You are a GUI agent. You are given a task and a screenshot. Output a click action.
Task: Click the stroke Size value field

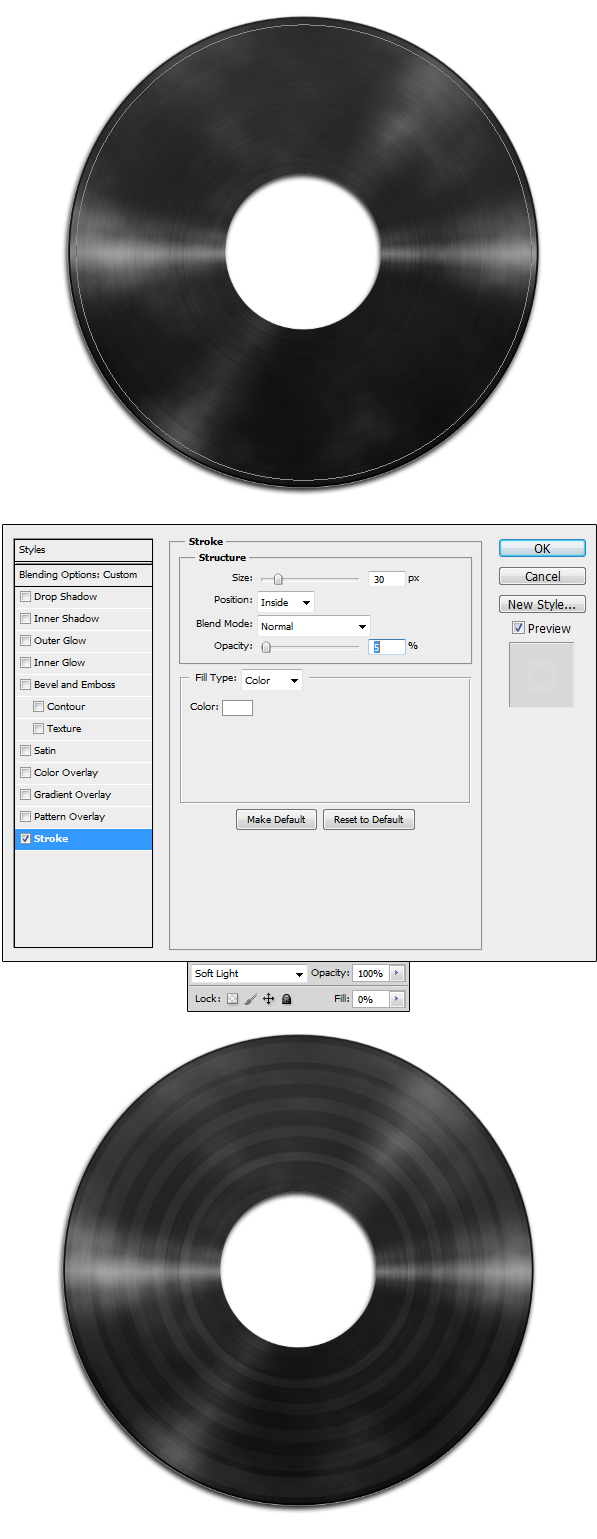point(387,579)
